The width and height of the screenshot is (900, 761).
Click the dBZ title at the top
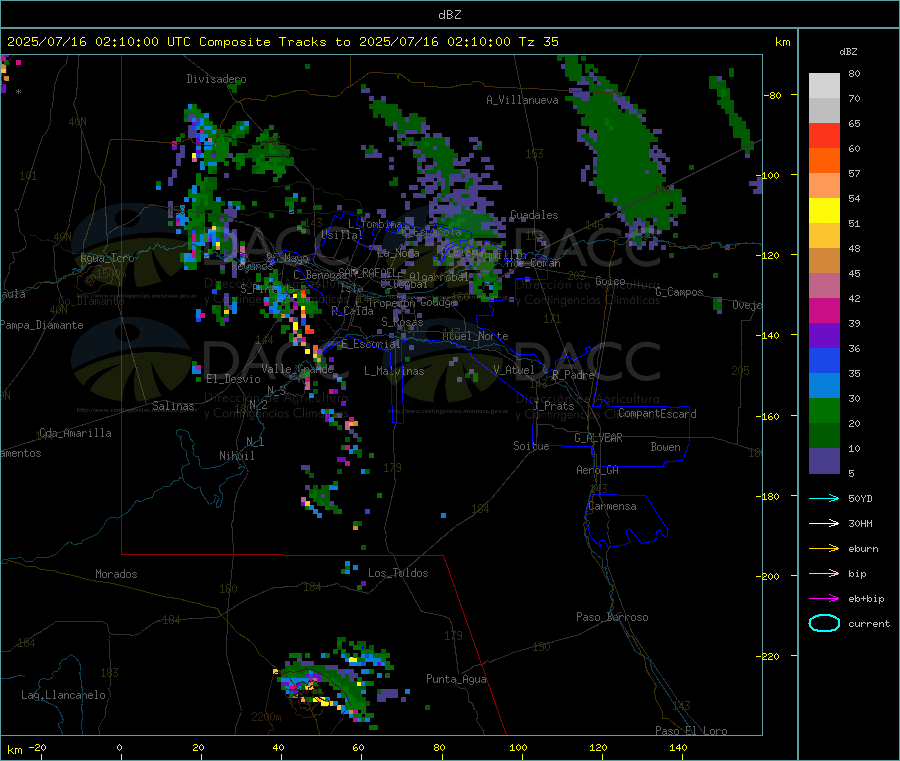pyautogui.click(x=449, y=15)
